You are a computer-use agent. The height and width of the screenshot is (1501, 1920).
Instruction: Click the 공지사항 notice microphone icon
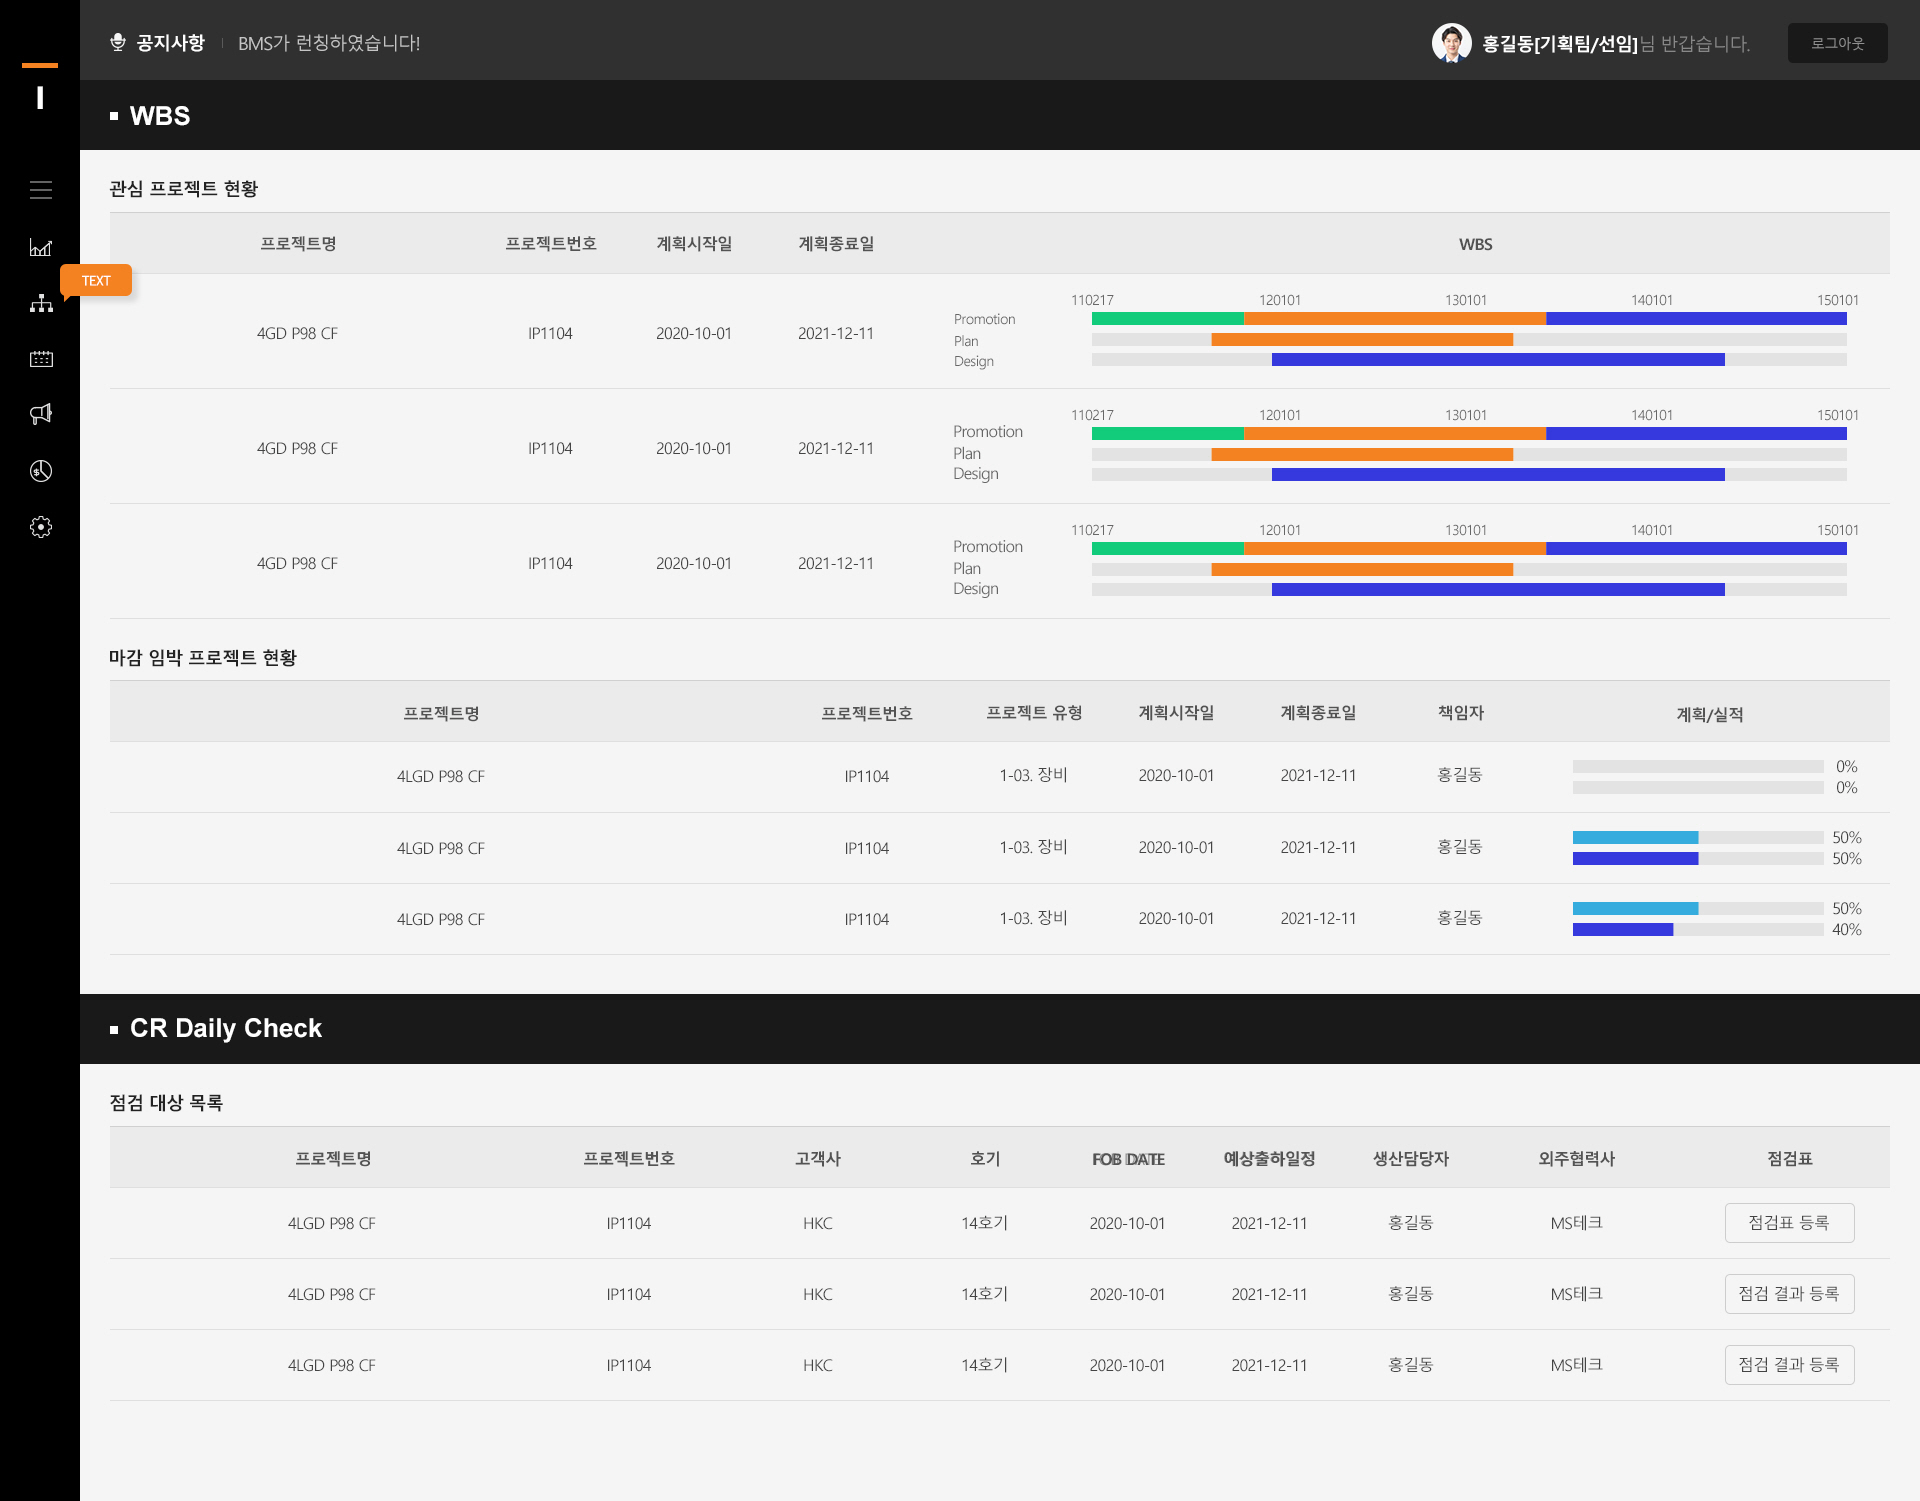point(118,43)
